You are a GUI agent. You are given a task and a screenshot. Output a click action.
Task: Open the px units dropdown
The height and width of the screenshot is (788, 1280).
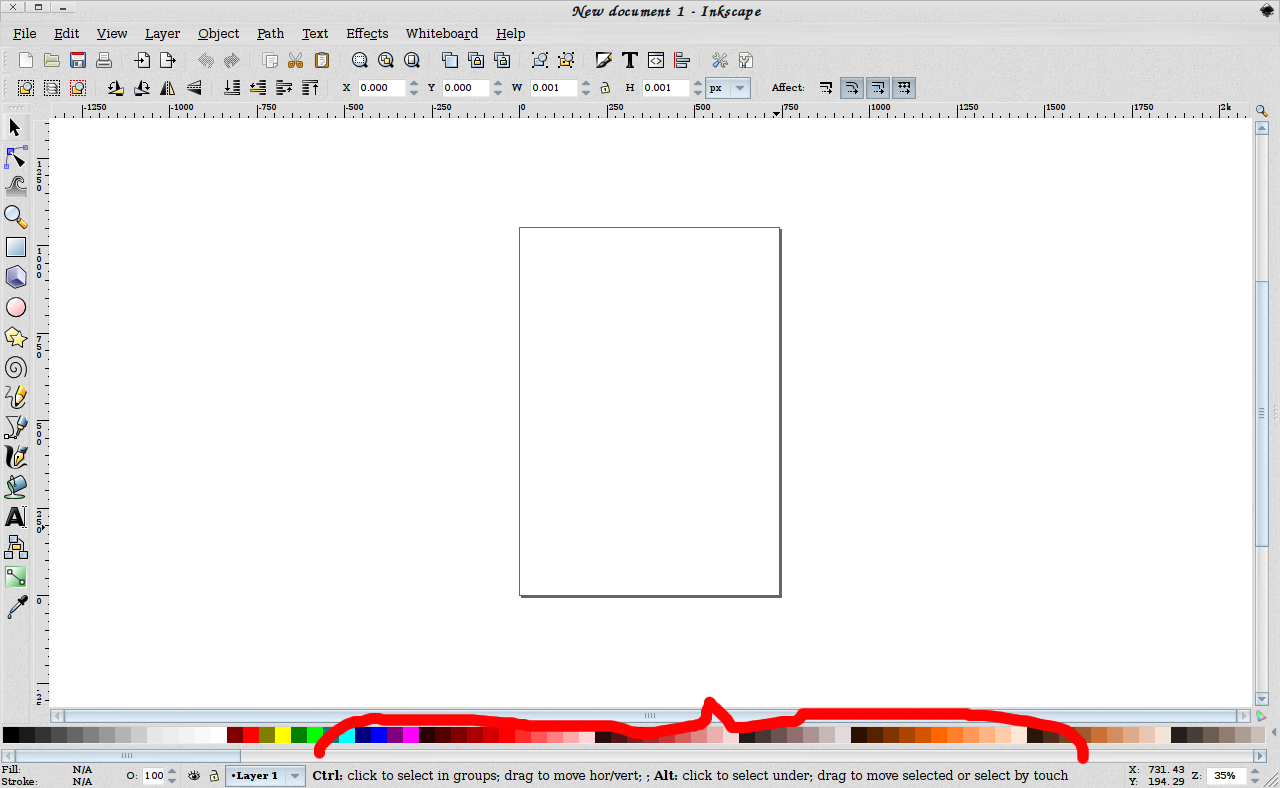pyautogui.click(x=728, y=88)
